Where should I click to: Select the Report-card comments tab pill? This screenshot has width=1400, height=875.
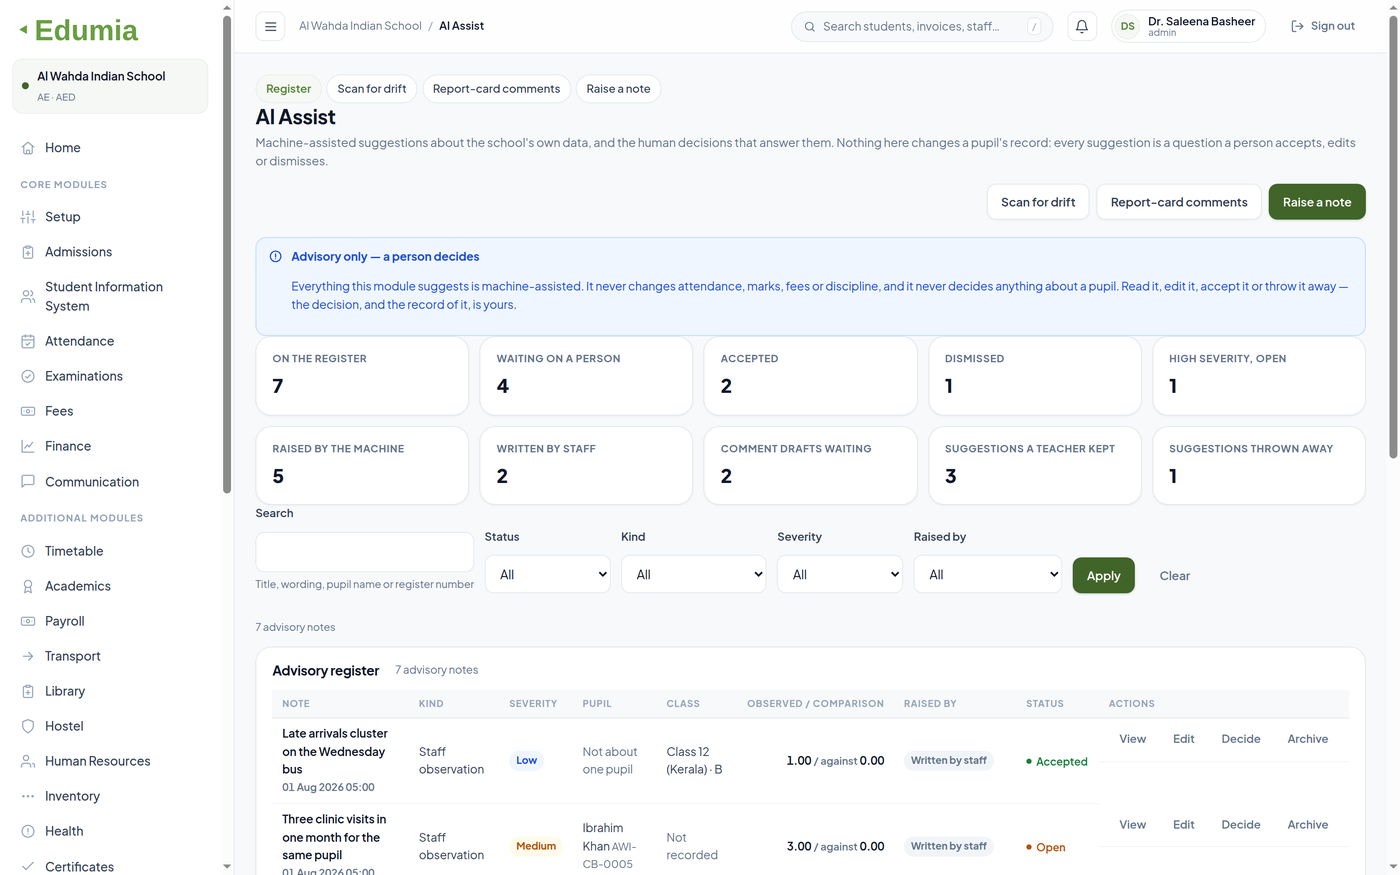(496, 89)
